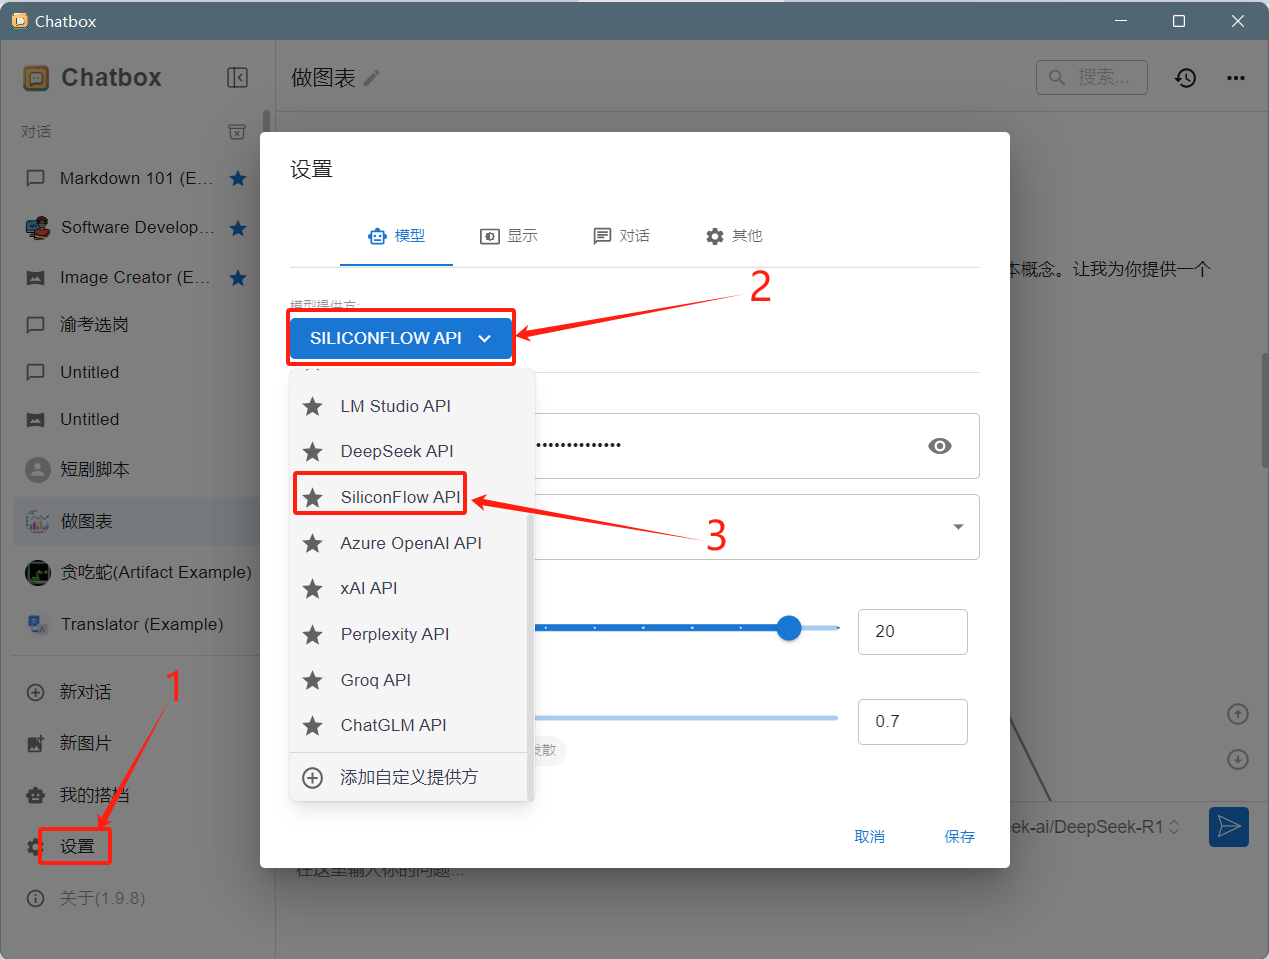The image size is (1269, 959).
Task: Open deepseek-ai/DeepSeek-R1 model switcher
Action: pyautogui.click(x=1097, y=827)
